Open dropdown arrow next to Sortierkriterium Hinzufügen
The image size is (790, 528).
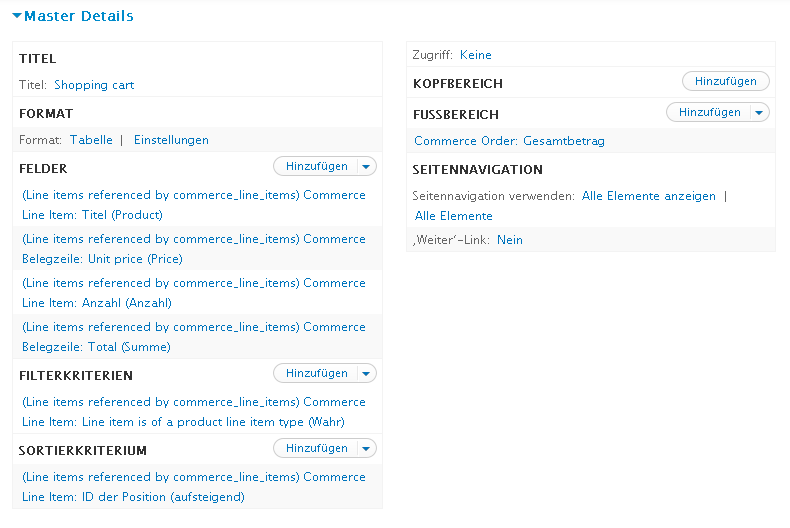coord(366,448)
